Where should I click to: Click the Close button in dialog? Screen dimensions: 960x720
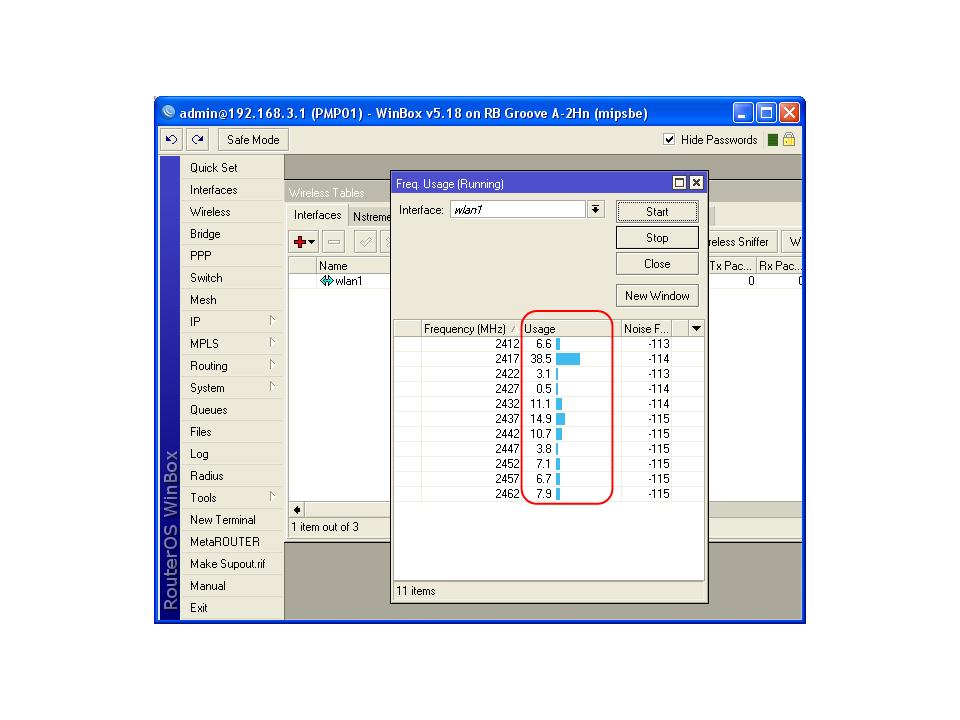[x=657, y=264]
